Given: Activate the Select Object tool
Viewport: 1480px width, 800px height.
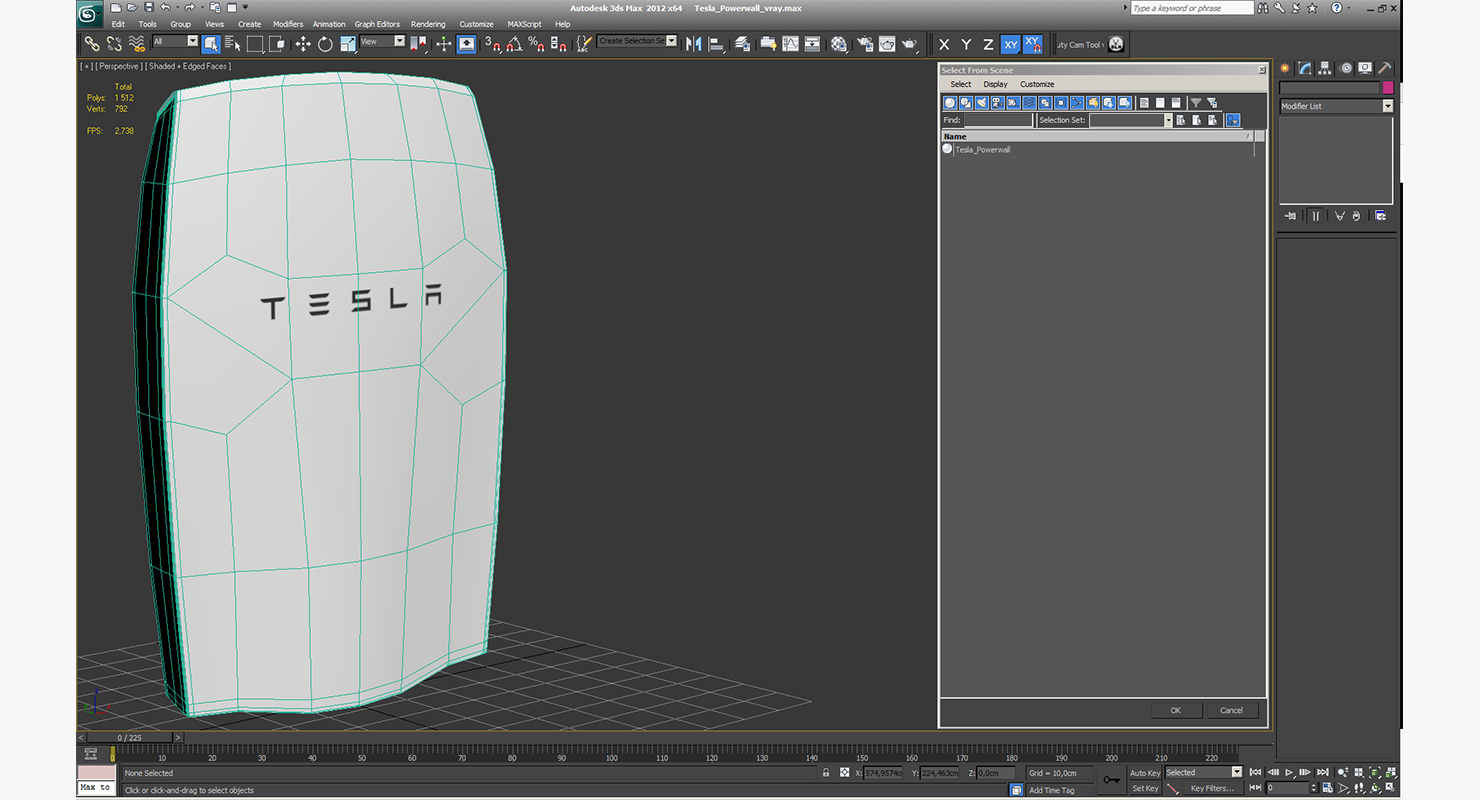Looking at the screenshot, I should 211,44.
